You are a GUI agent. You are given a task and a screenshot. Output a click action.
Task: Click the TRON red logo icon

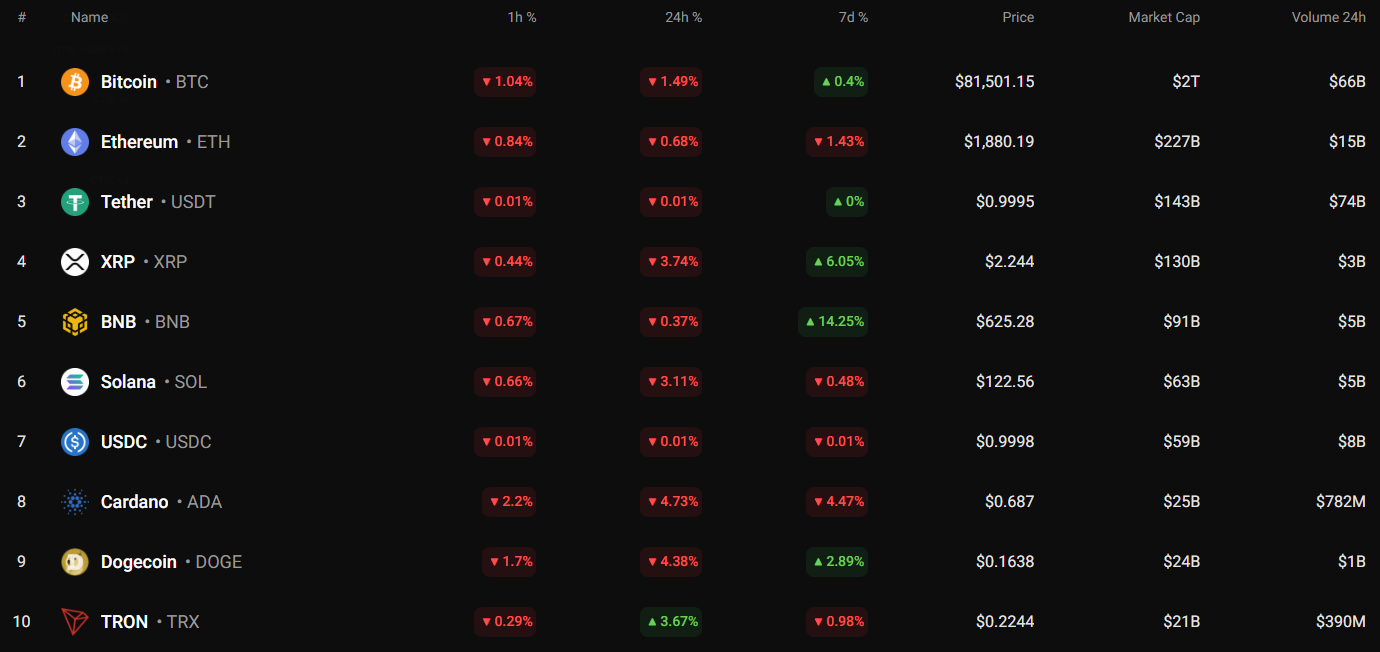[x=75, y=622]
